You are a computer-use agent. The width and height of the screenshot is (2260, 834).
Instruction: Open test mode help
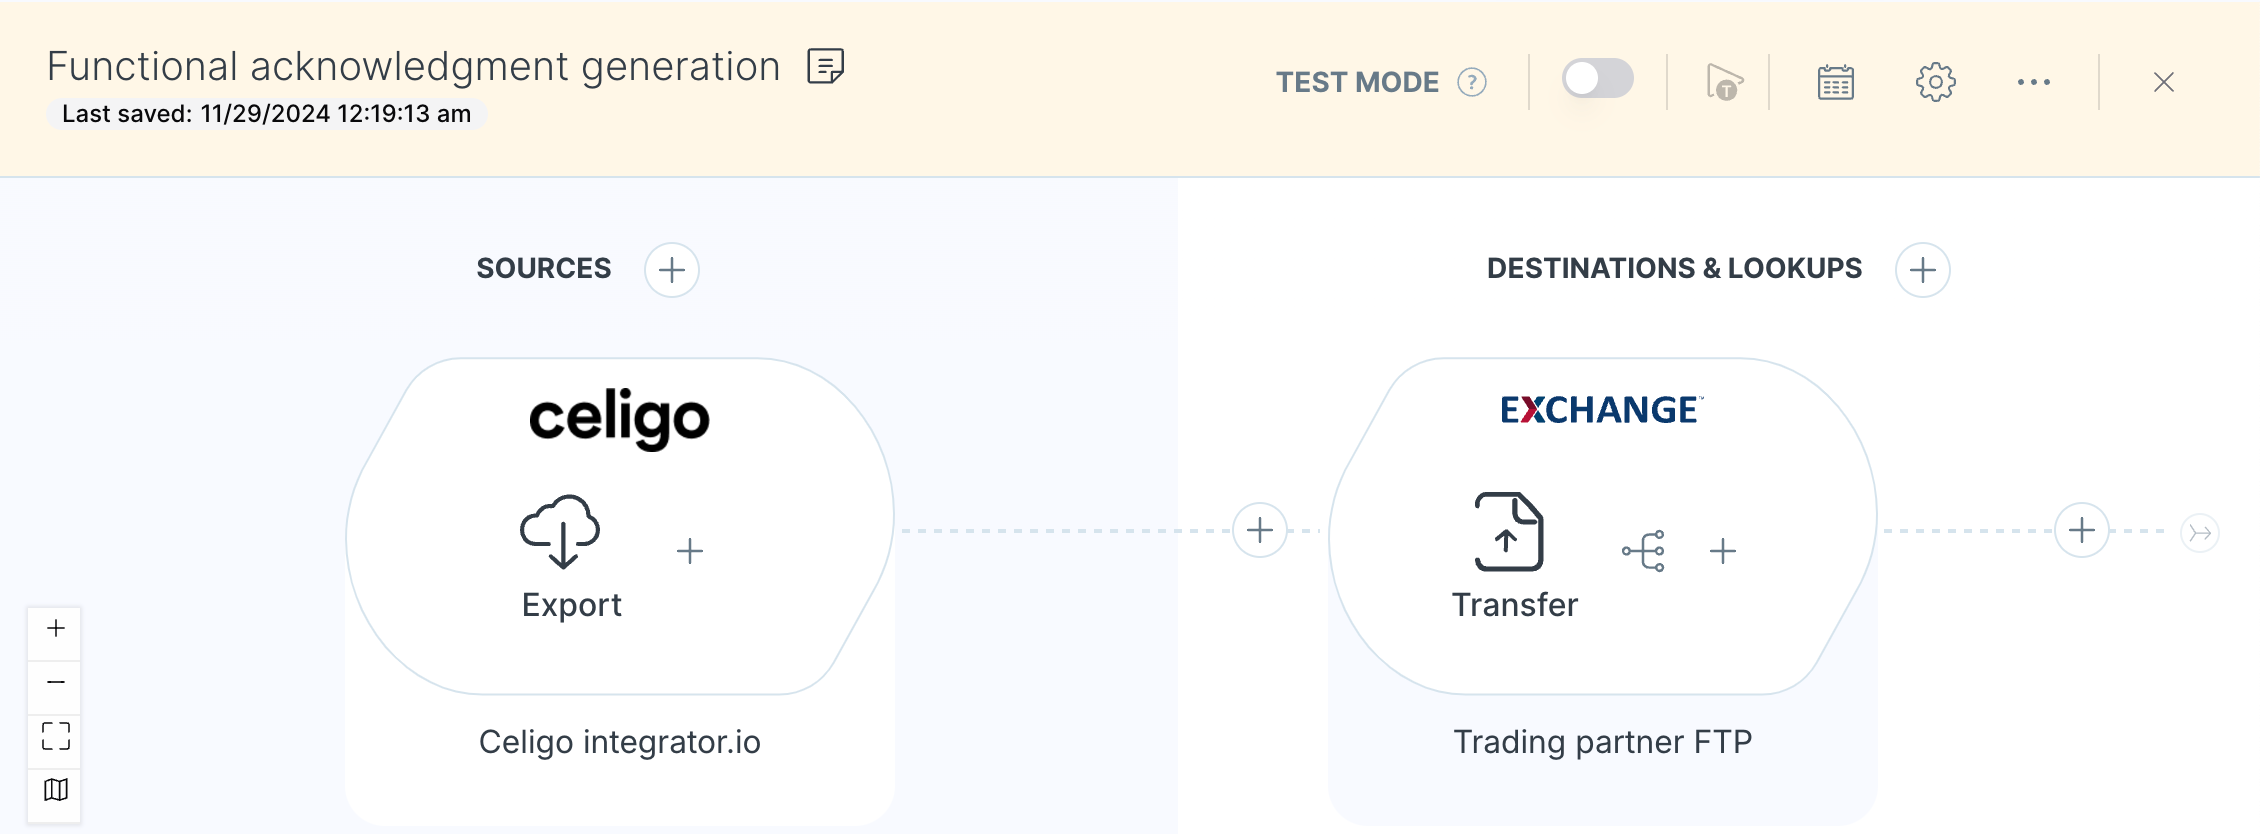[x=1470, y=82]
